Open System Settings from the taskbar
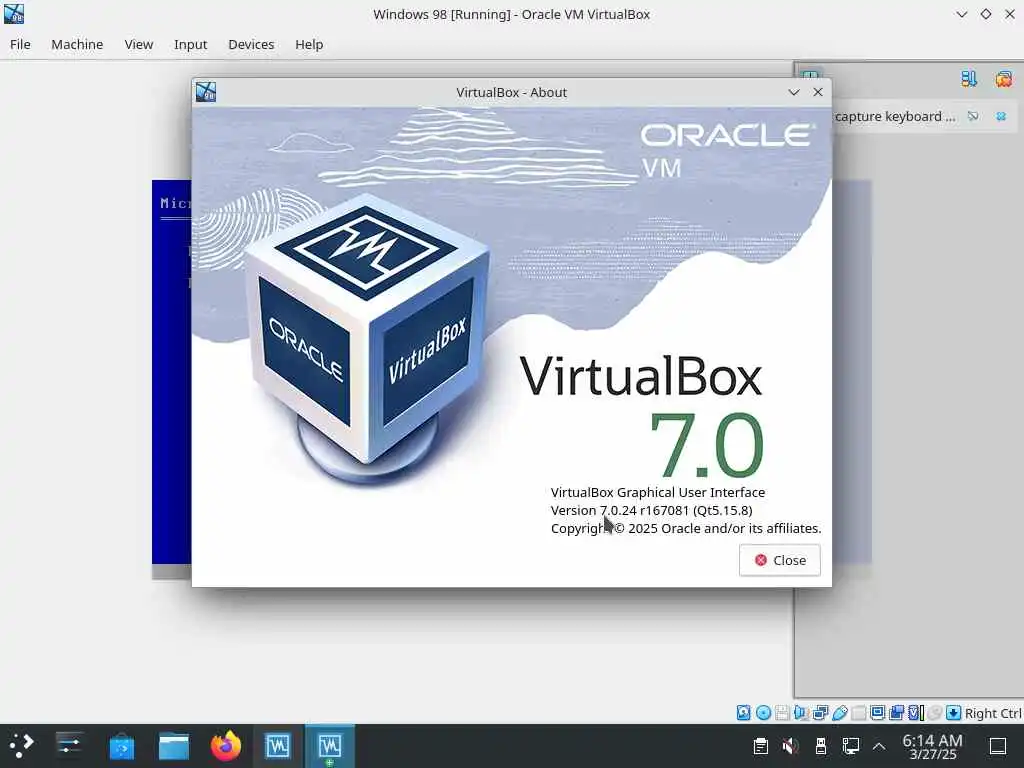 (69, 746)
